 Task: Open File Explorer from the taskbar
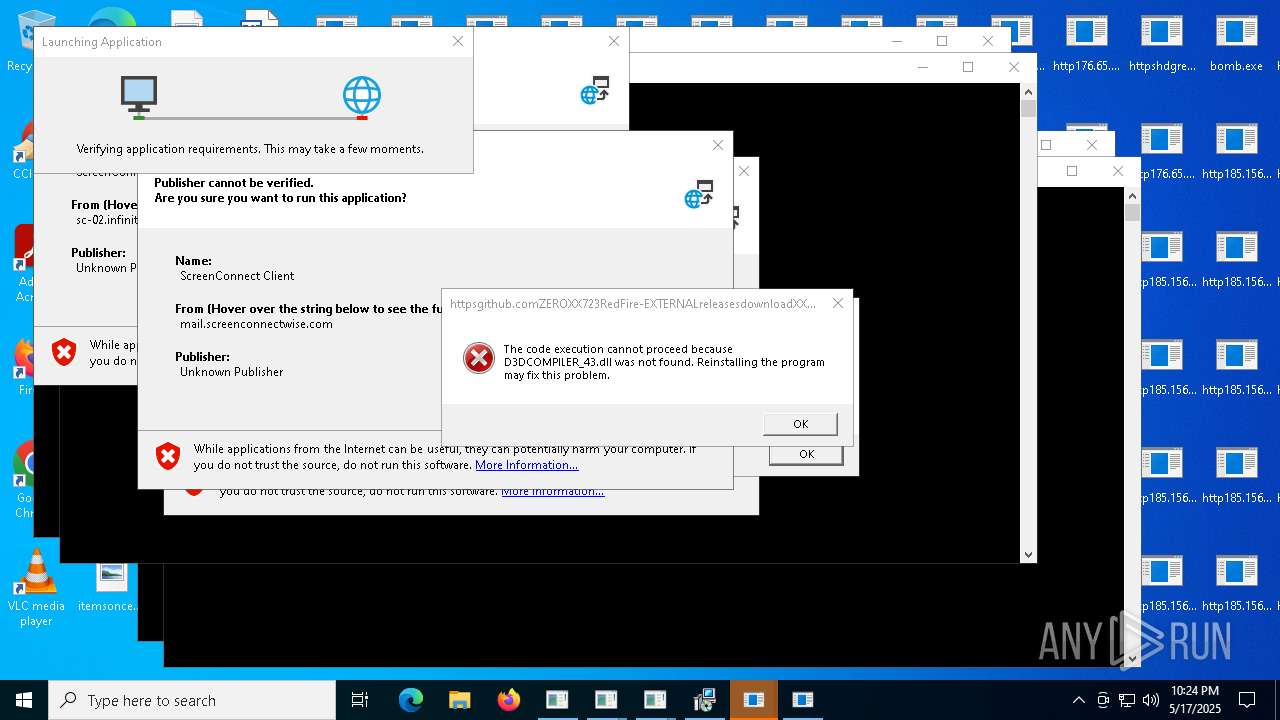click(x=459, y=700)
